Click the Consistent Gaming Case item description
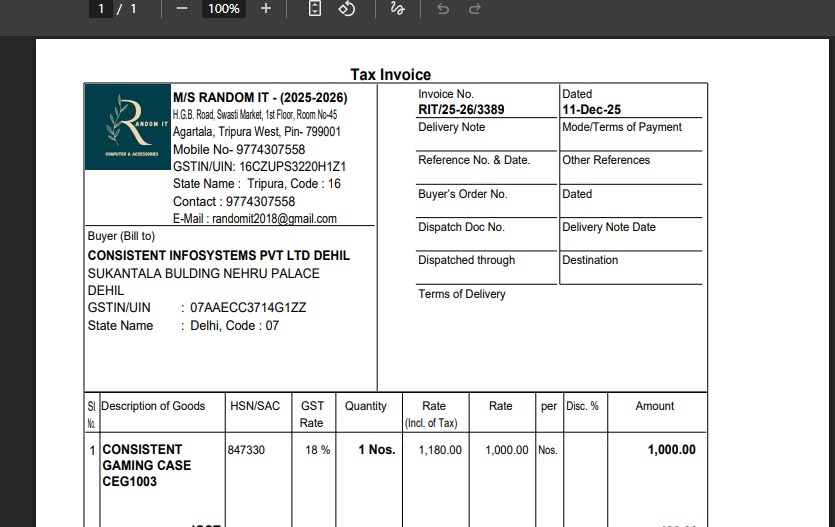 coord(146,465)
